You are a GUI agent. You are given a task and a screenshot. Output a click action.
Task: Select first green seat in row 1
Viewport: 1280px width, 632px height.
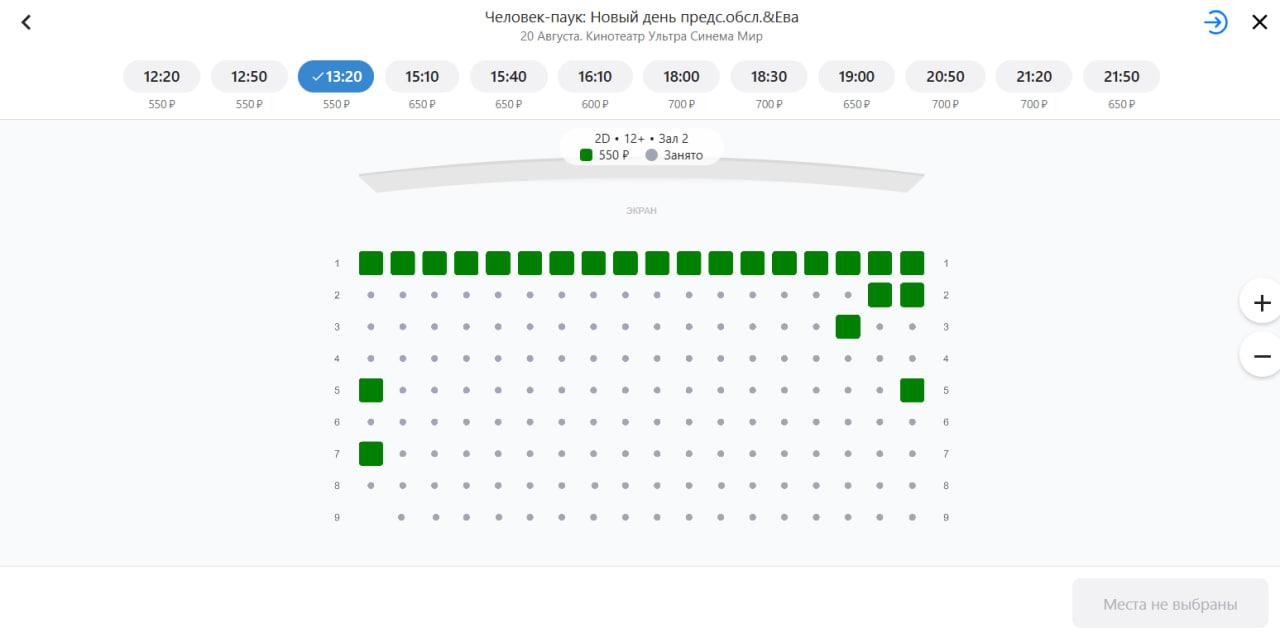click(371, 263)
